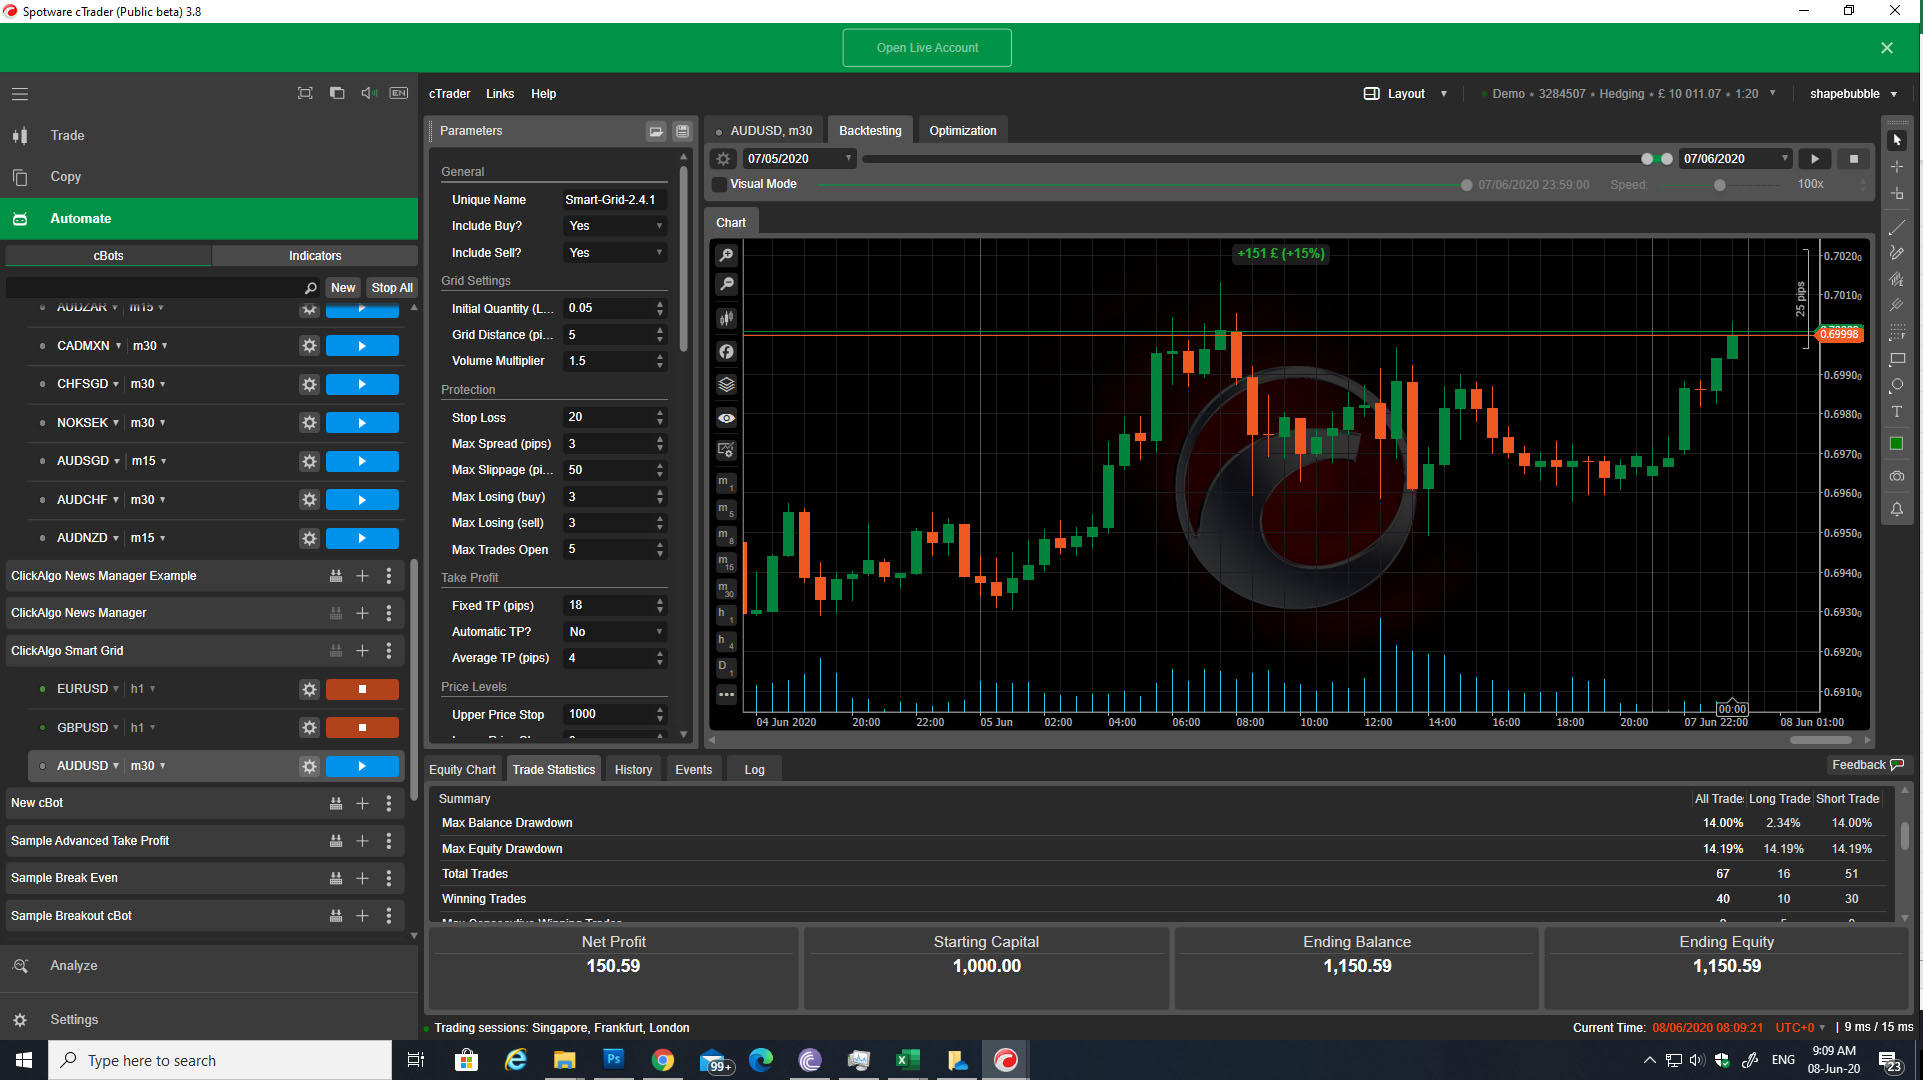Start the backtest play button
Viewport: 1923px width, 1080px height.
[1815, 159]
